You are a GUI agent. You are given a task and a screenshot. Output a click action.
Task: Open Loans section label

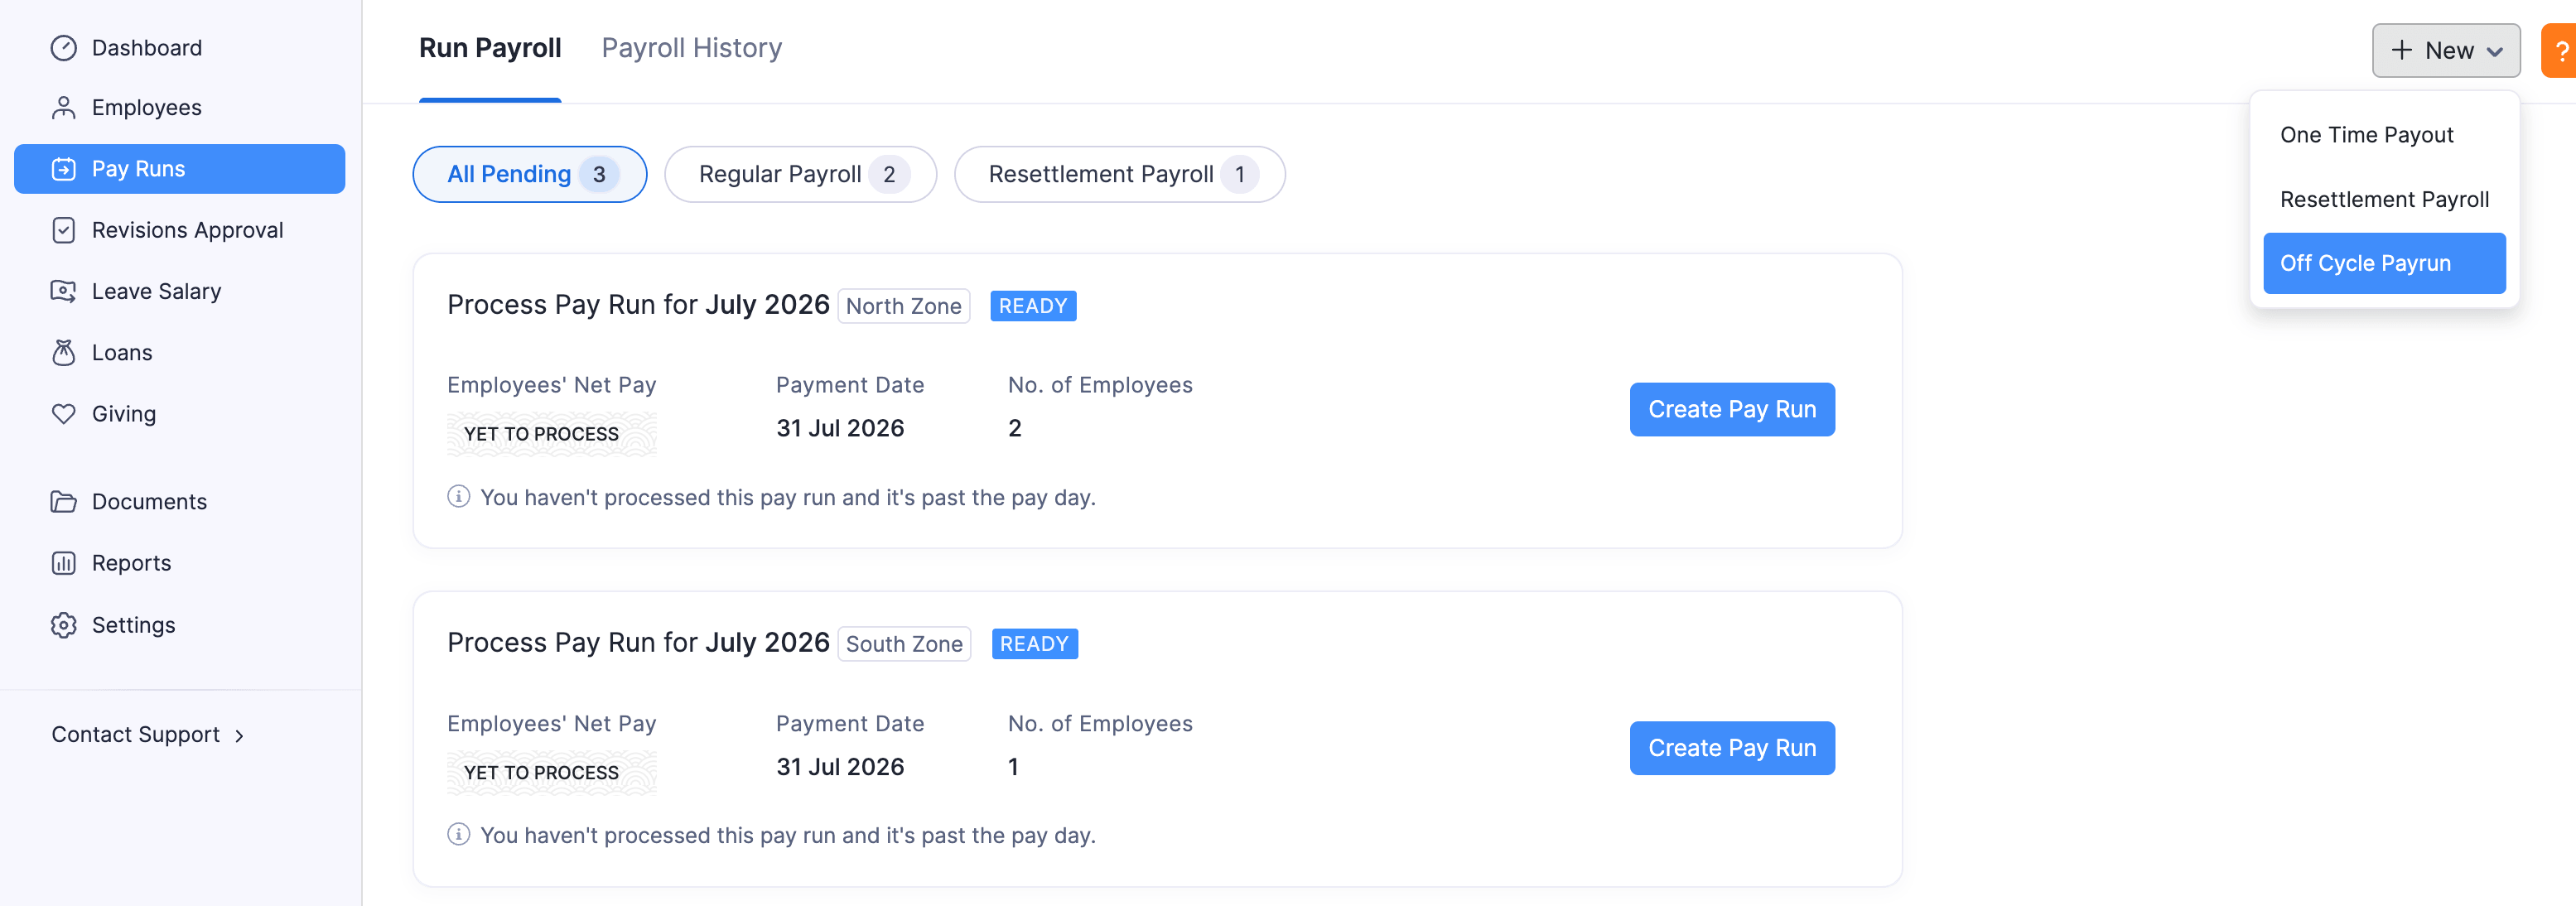122,353
